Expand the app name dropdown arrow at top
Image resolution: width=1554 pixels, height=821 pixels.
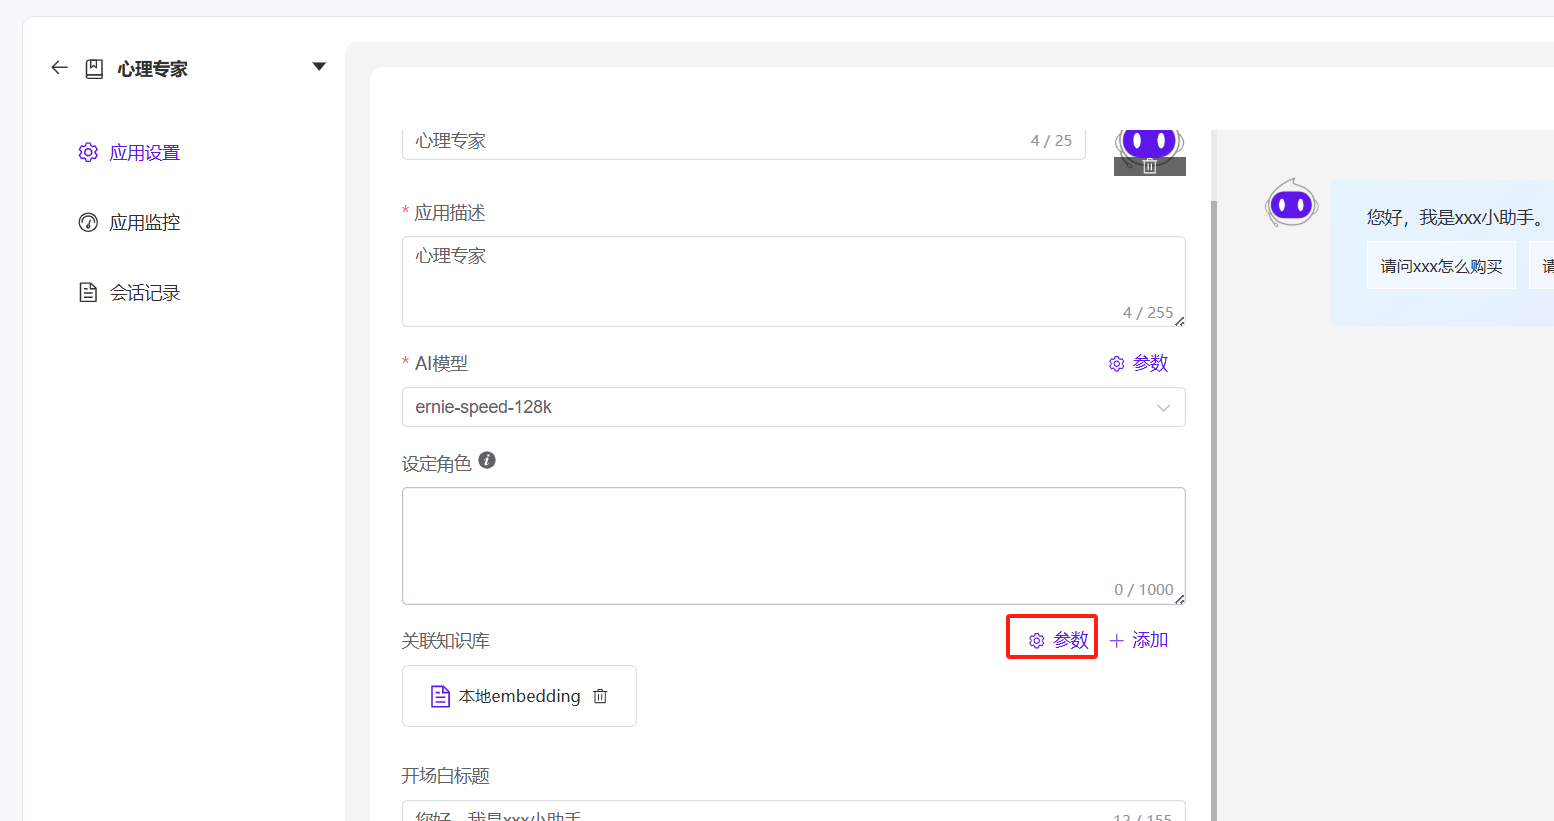(318, 65)
